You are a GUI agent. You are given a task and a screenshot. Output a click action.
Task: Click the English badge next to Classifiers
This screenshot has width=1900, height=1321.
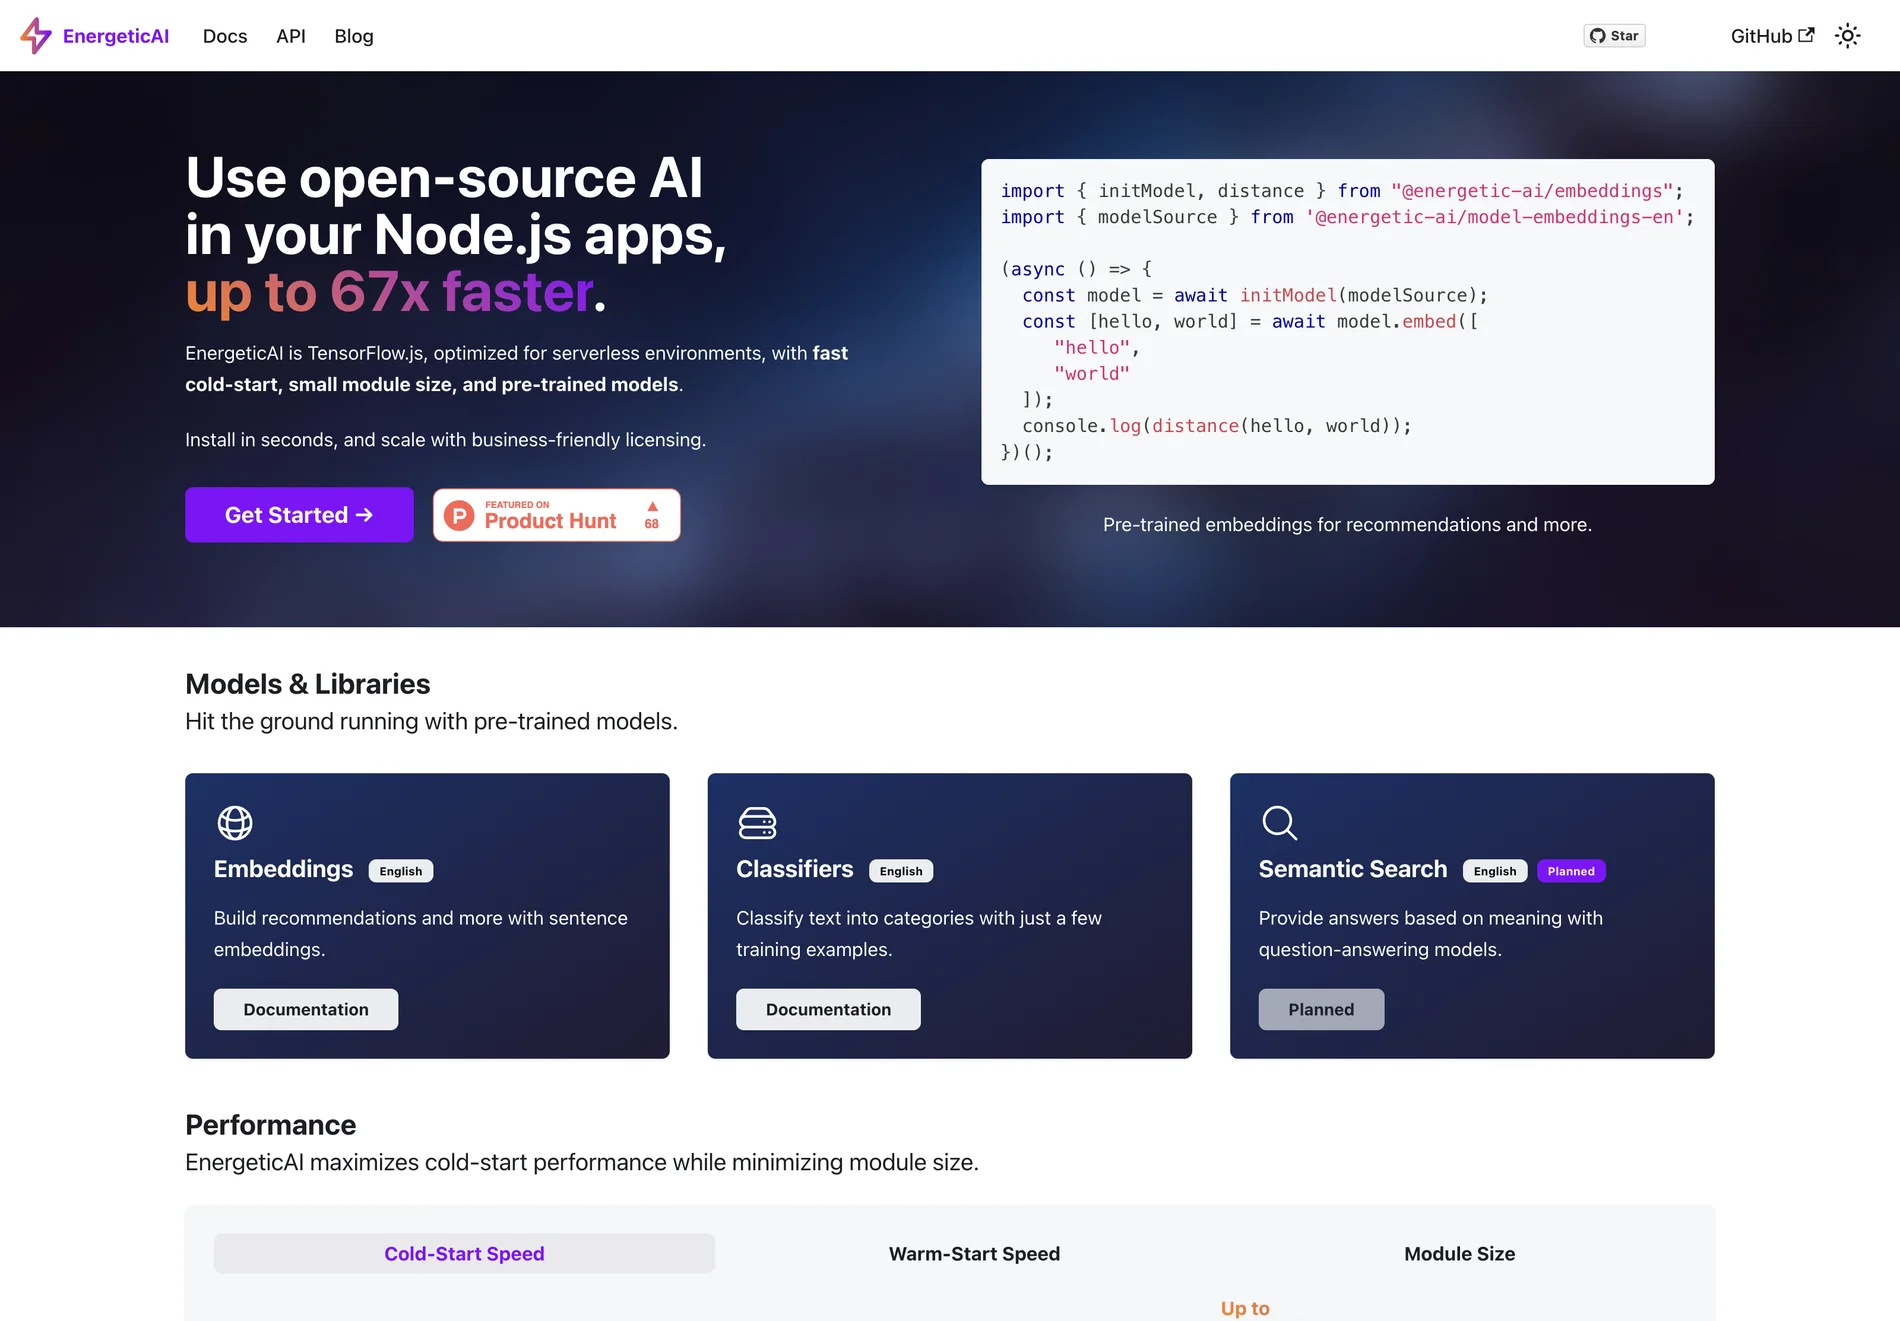pyautogui.click(x=901, y=871)
